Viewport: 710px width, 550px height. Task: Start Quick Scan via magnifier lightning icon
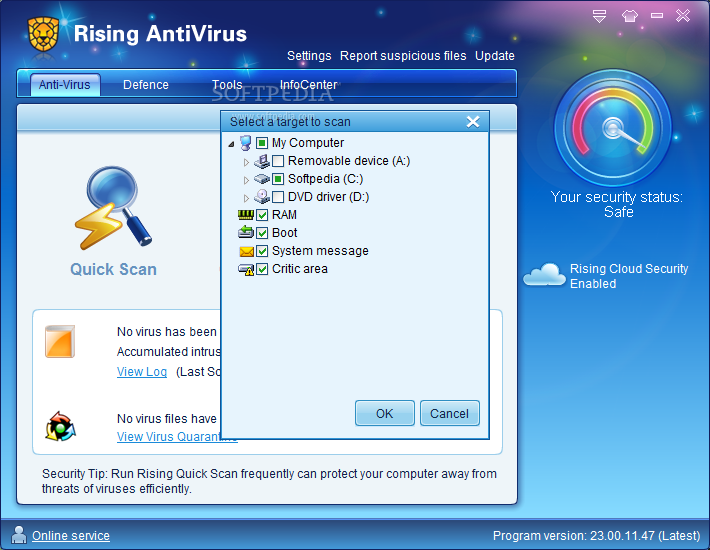113,208
